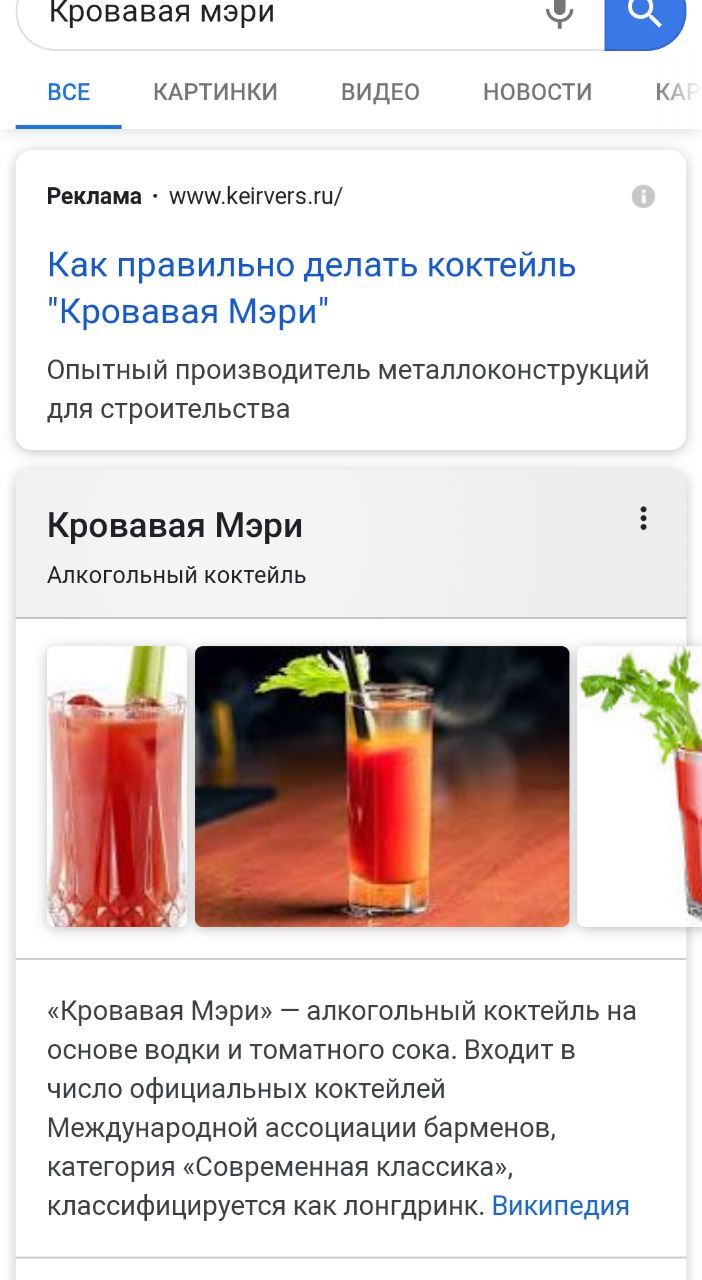
Task: Select the ВСЕ tab
Action: point(69,92)
